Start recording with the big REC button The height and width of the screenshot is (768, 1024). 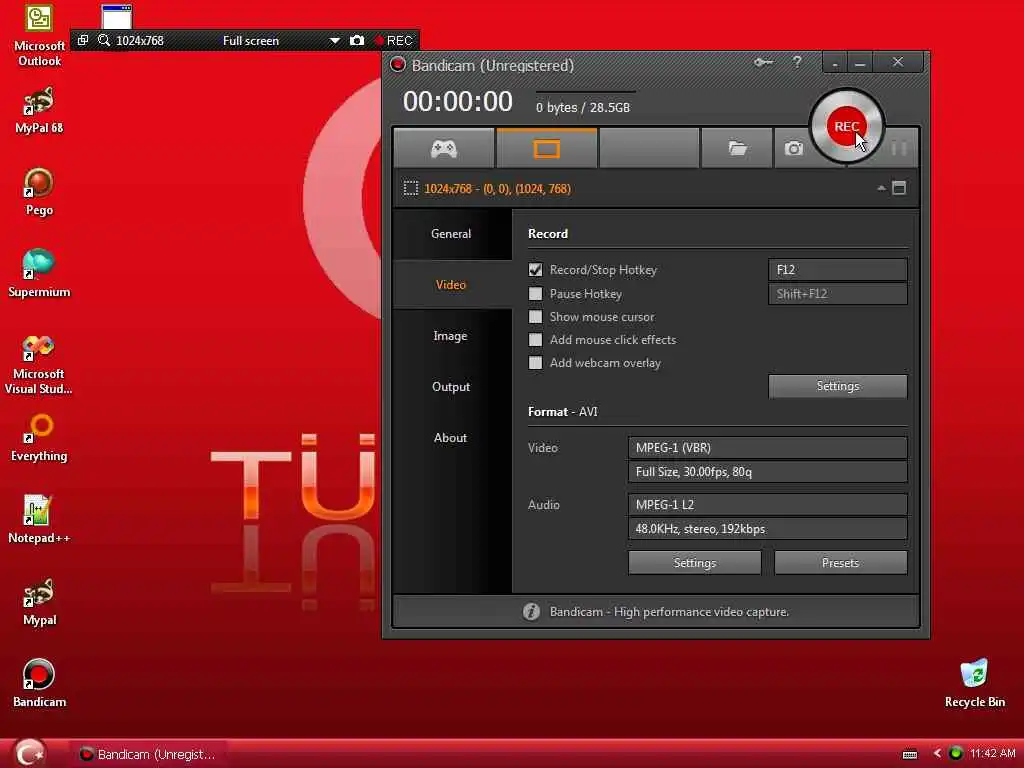click(846, 126)
